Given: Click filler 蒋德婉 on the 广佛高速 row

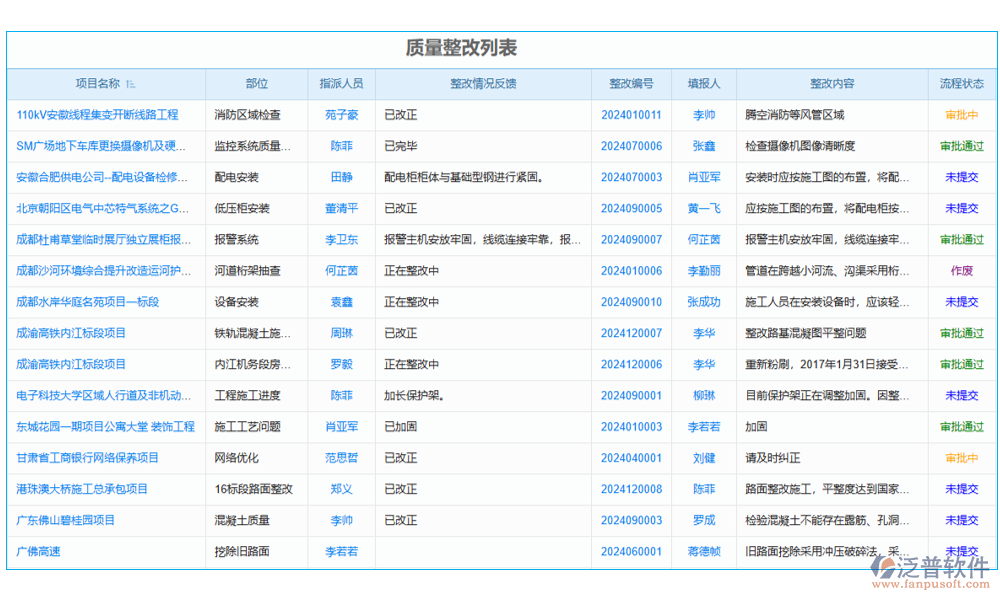Looking at the screenshot, I should click(x=704, y=551).
